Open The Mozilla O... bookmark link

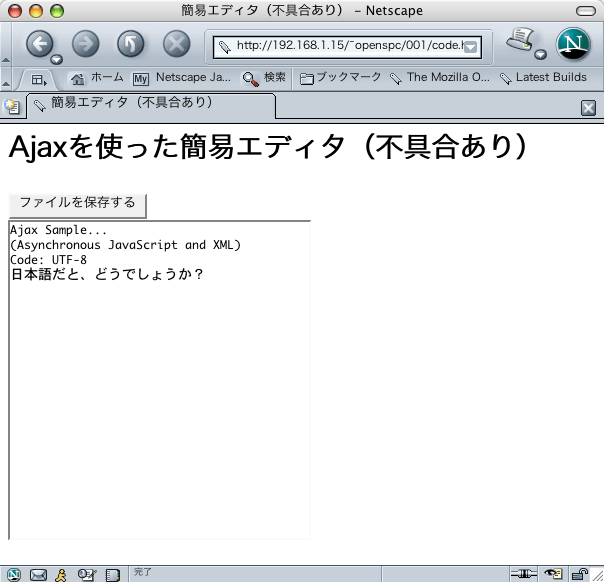(x=439, y=78)
